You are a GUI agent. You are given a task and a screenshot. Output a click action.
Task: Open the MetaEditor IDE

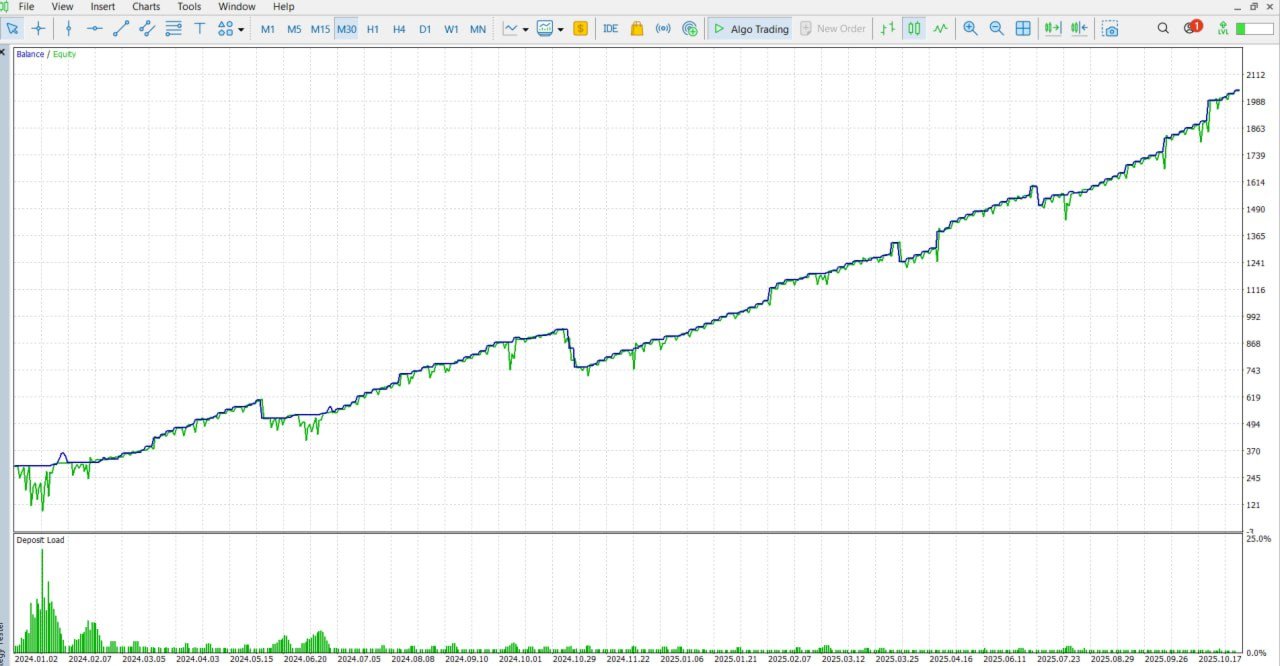pyautogui.click(x=610, y=29)
